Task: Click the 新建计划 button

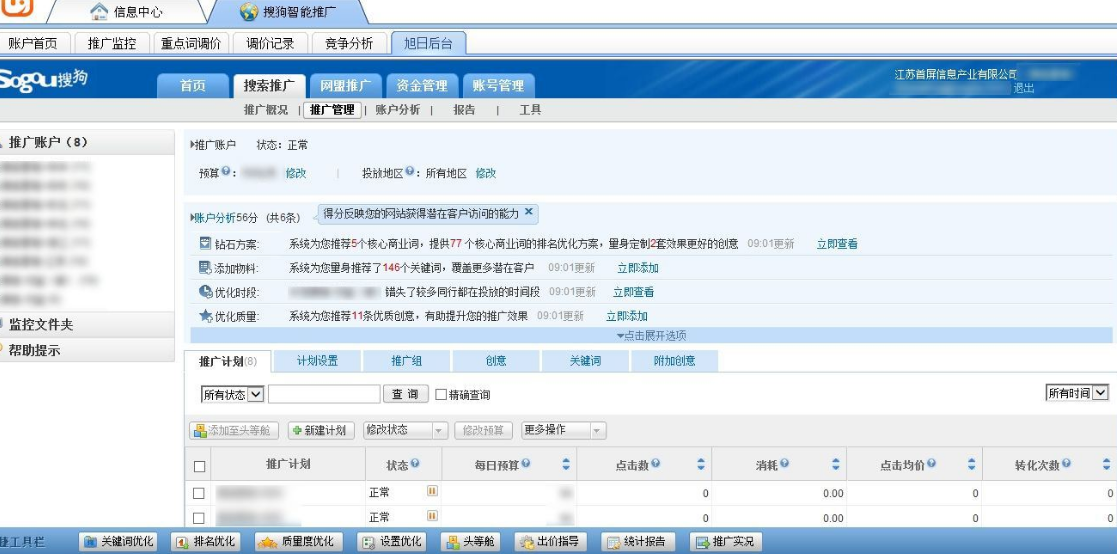Action: click(x=321, y=431)
